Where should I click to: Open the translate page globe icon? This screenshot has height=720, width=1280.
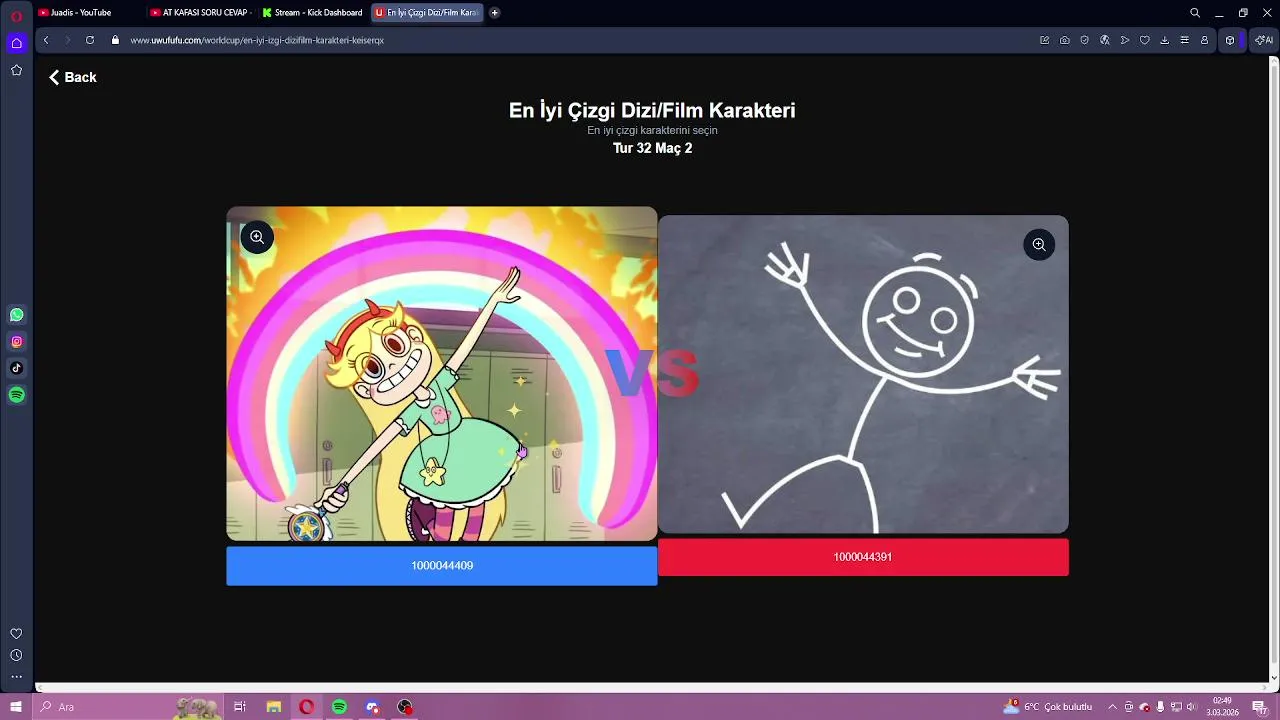(x=1105, y=40)
